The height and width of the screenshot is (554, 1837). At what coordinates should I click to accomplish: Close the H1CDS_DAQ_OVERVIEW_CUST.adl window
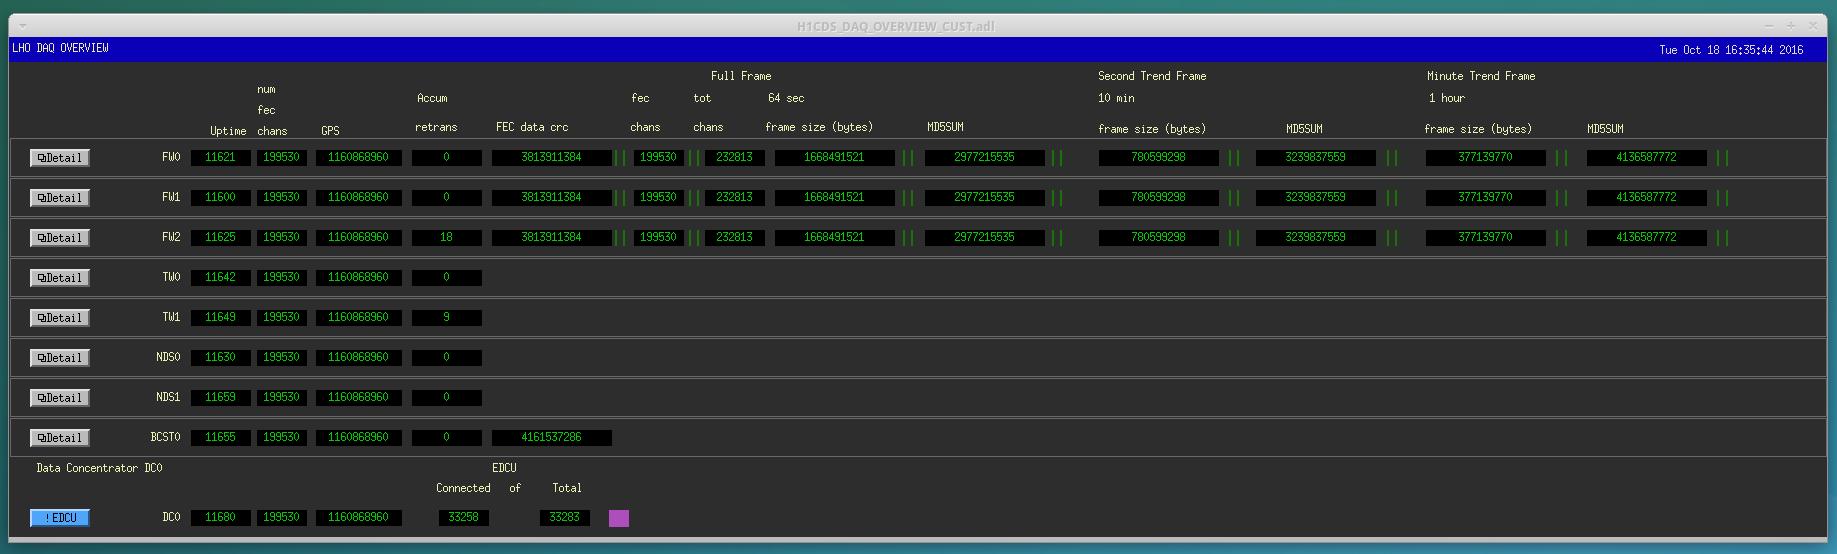[x=1813, y=26]
